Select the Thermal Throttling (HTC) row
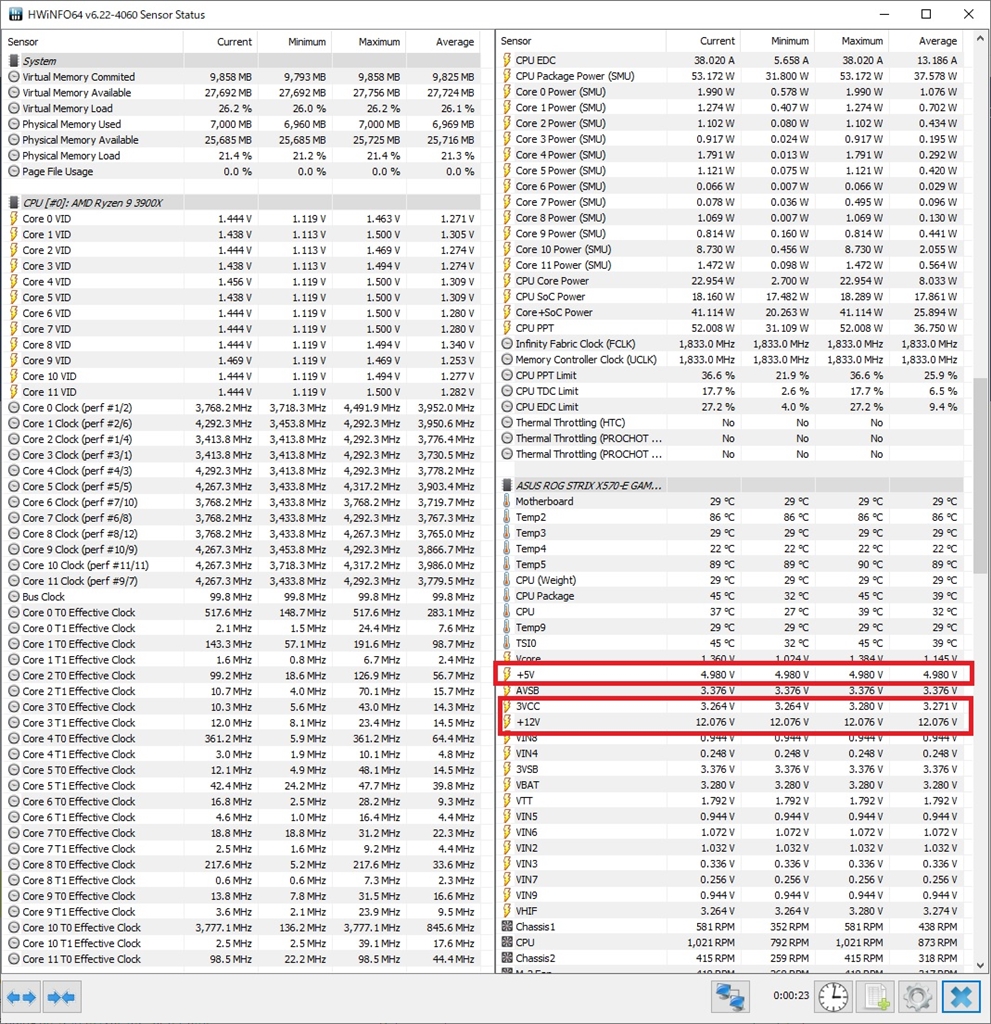 pyautogui.click(x=730, y=423)
